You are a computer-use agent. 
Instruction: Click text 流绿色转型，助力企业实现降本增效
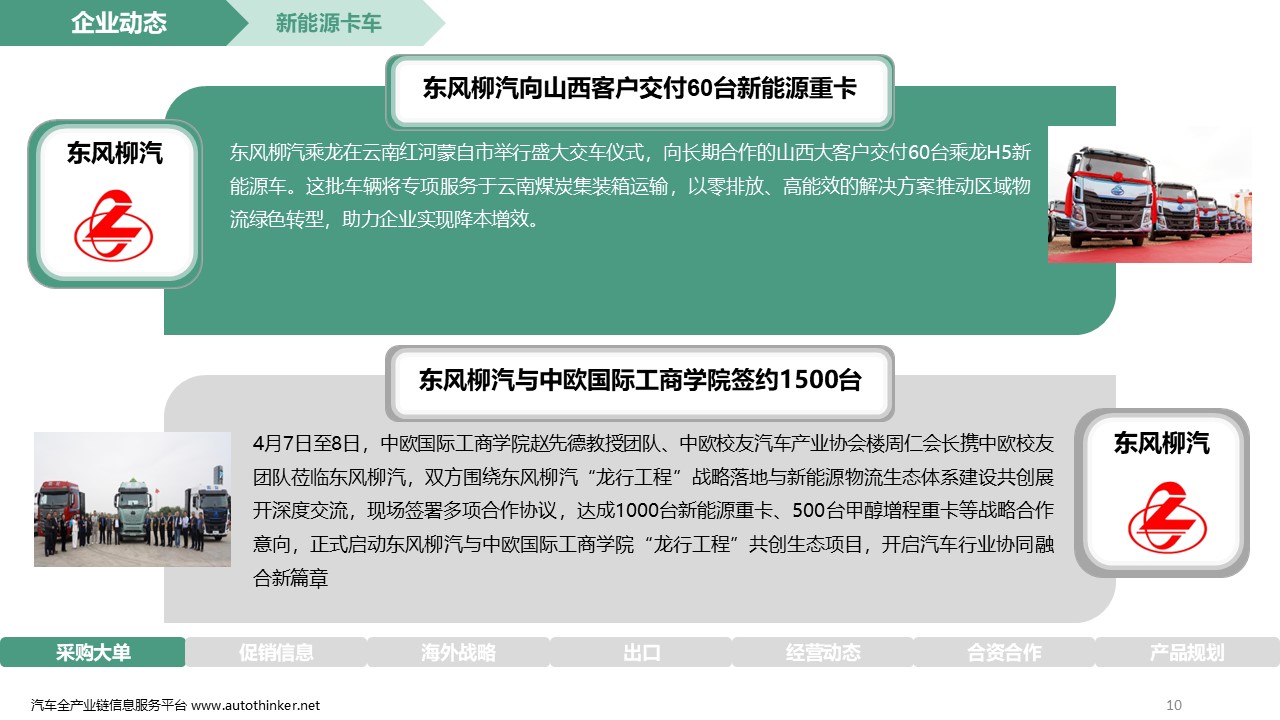tap(385, 218)
